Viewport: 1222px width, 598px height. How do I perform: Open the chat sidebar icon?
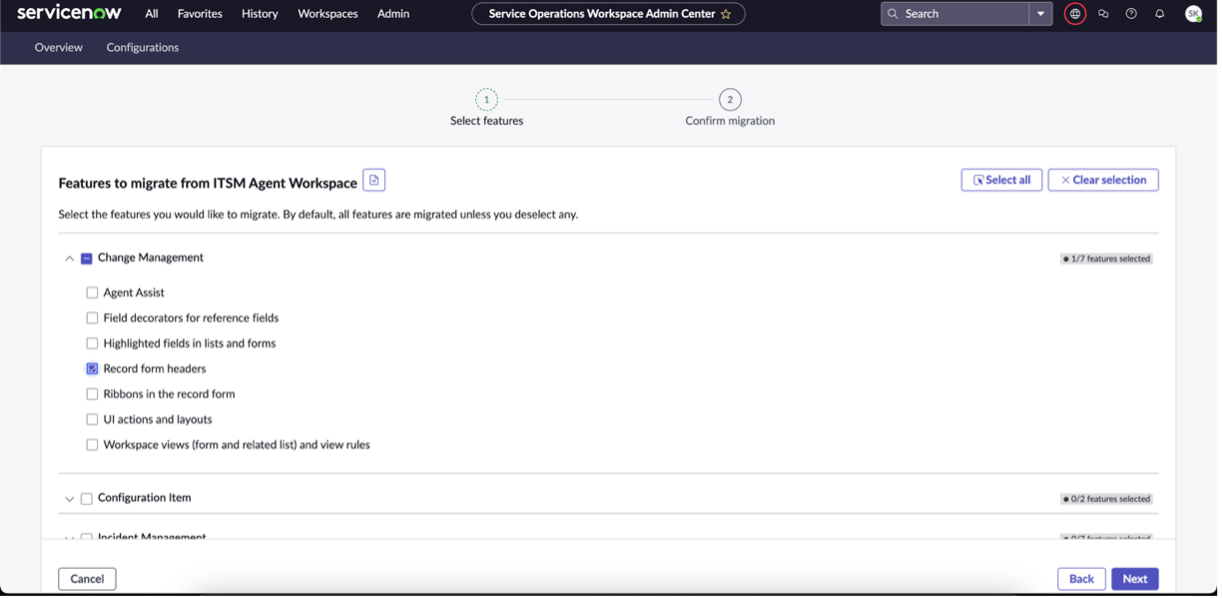(1103, 14)
